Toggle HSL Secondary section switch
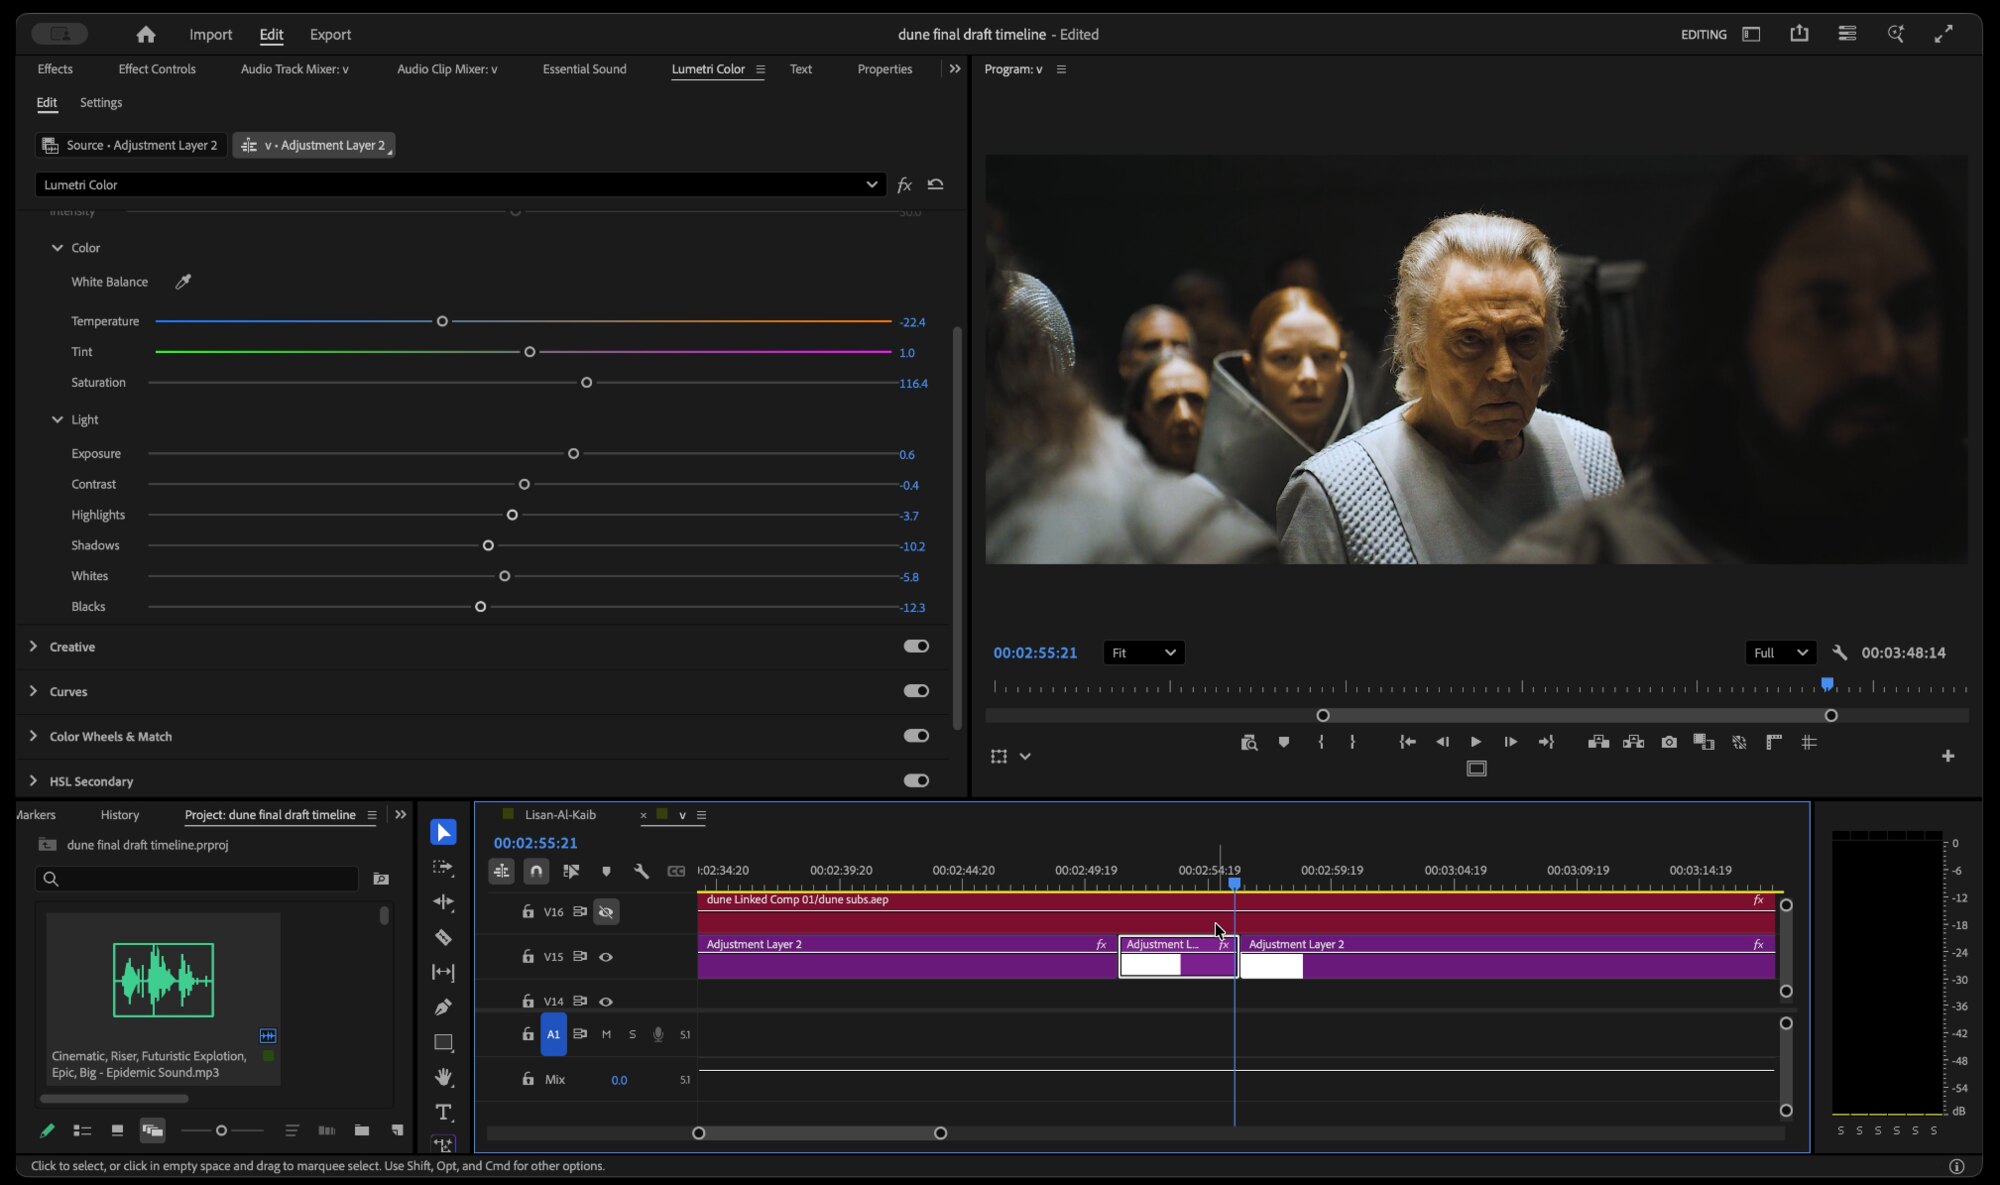The width and height of the screenshot is (2000, 1185). (916, 781)
